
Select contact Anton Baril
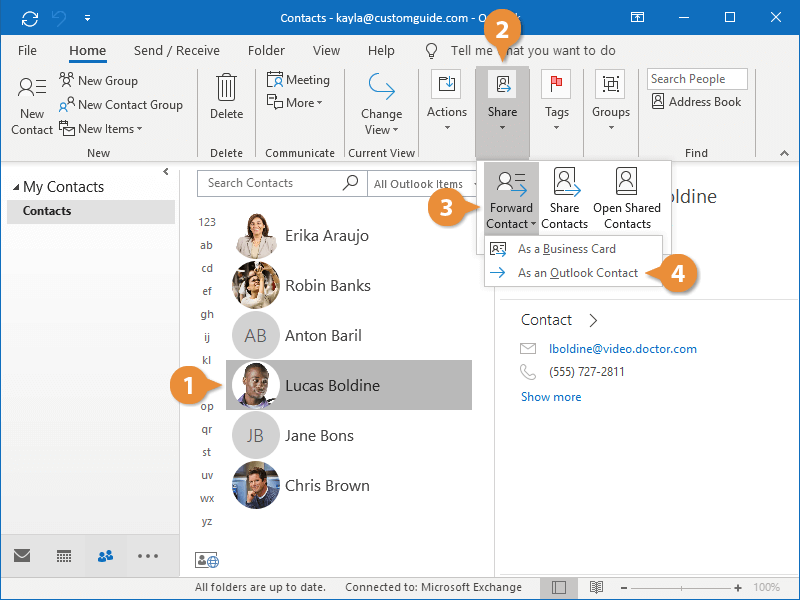tap(349, 336)
